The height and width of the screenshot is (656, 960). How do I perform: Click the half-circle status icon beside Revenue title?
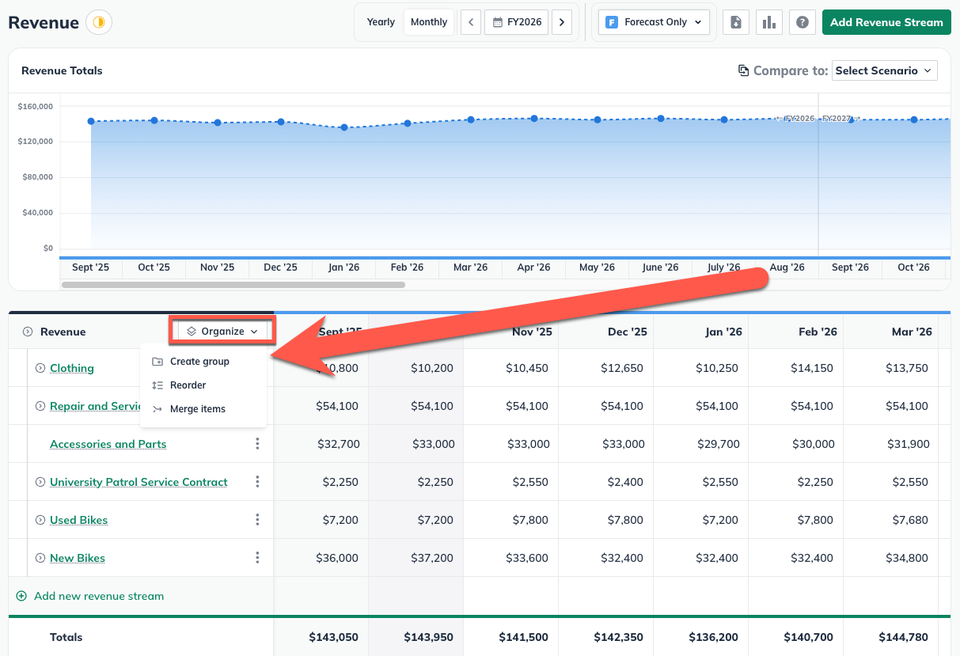[x=99, y=23]
